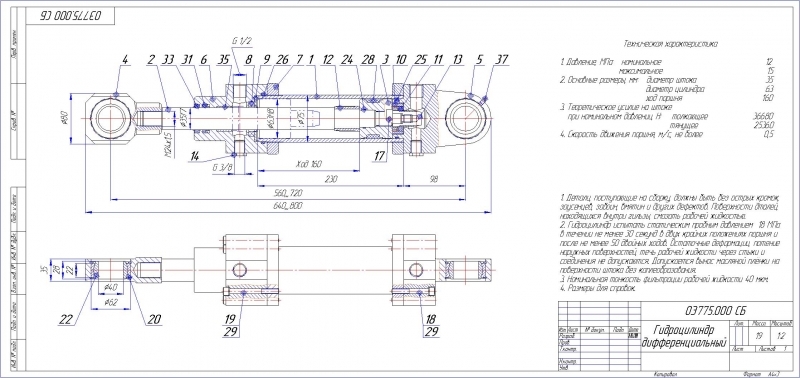The image size is (800, 378).
Task: Select the callout label 37
Action: point(502,60)
